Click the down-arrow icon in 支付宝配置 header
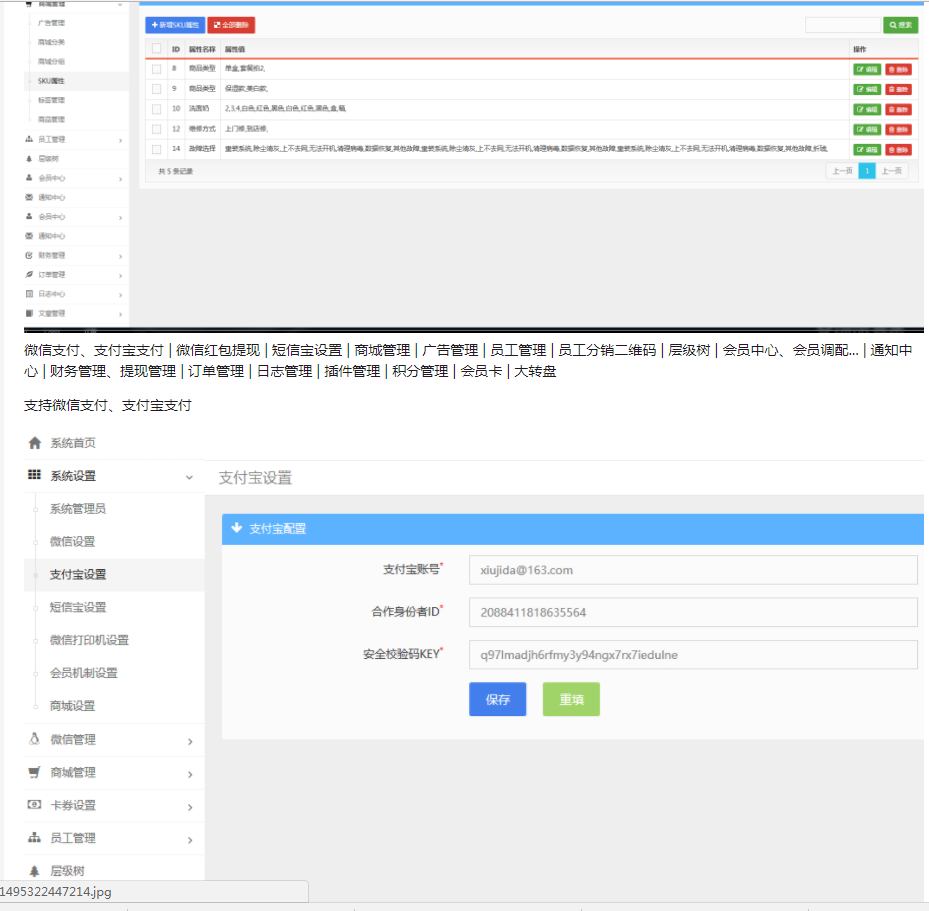929x911 pixels. pos(237,528)
